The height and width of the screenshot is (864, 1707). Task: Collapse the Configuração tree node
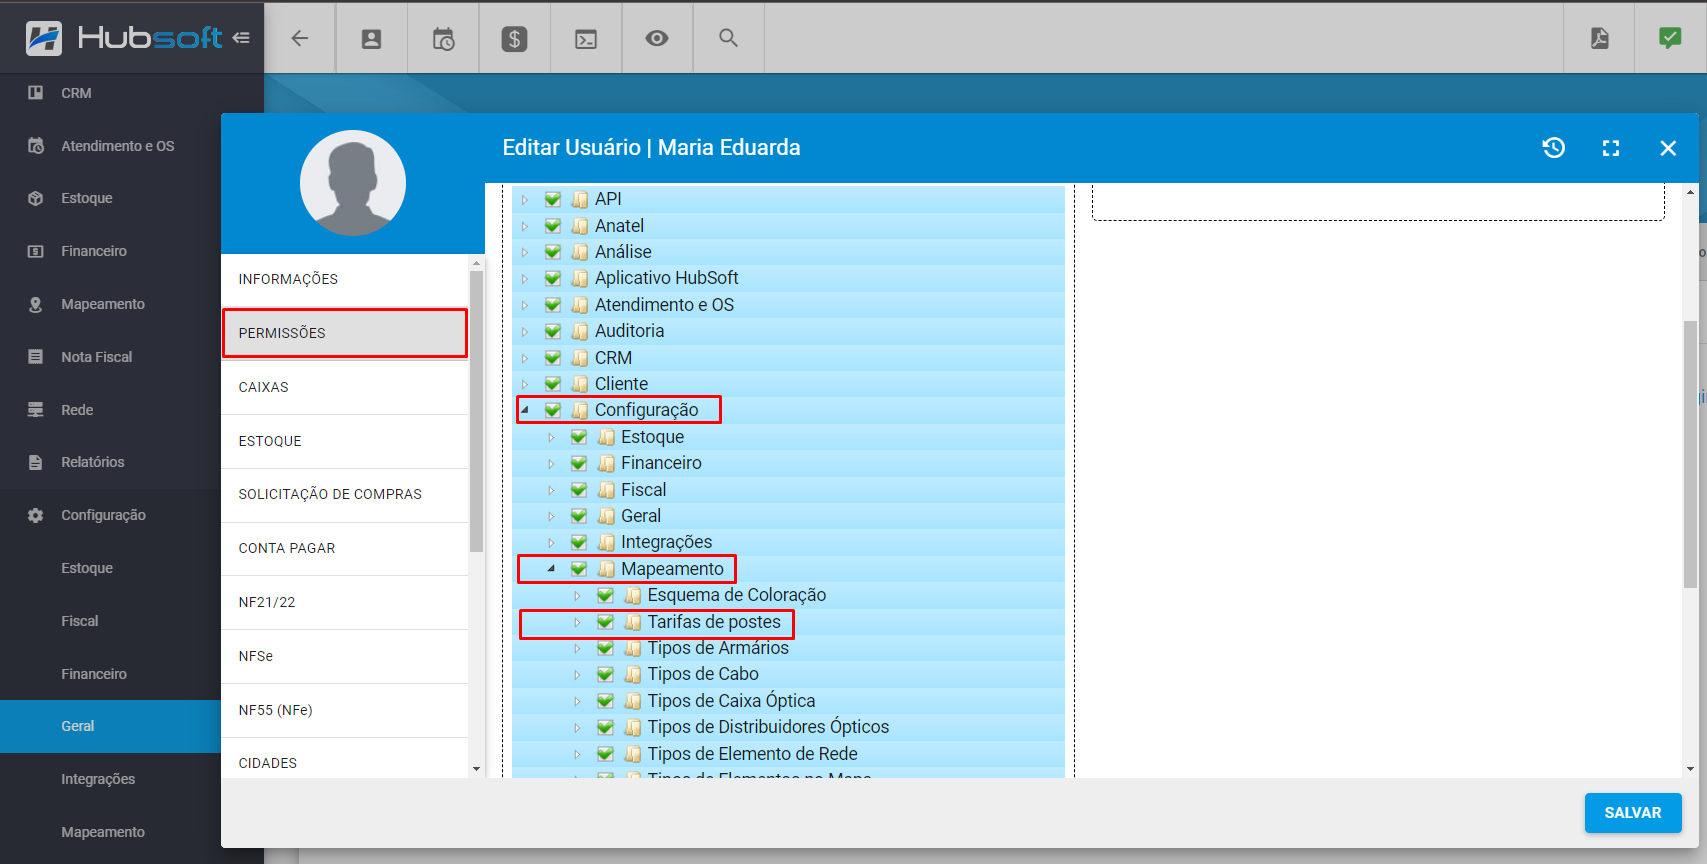[525, 410]
